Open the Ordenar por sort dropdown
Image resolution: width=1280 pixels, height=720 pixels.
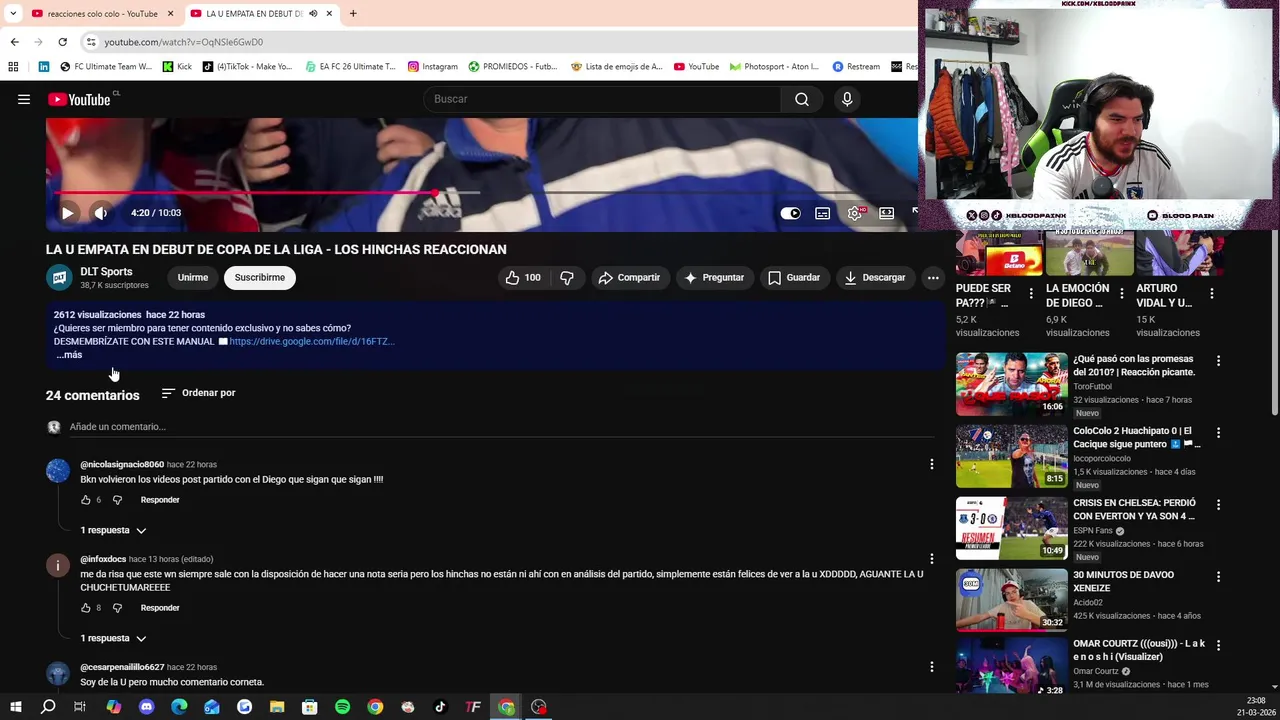(x=198, y=393)
